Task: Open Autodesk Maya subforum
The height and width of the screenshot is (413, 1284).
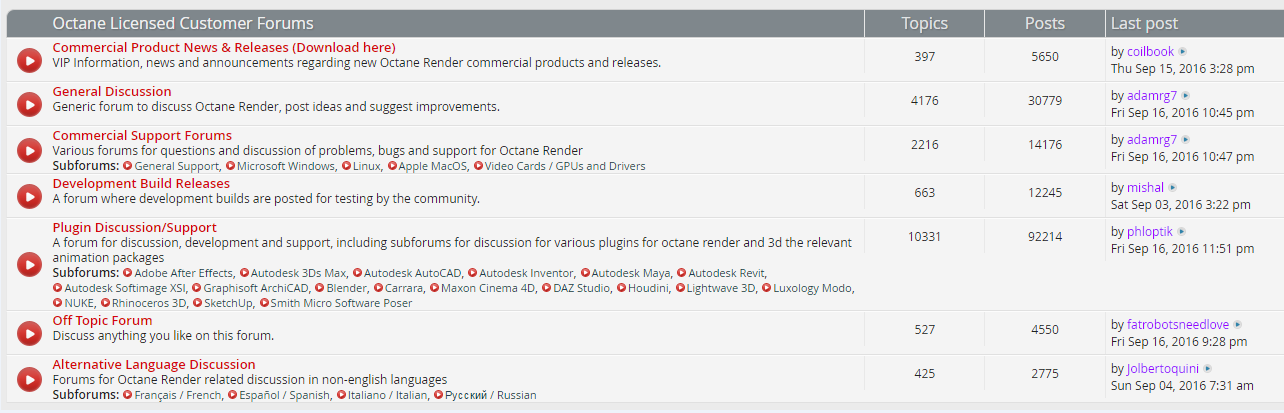Action: [x=631, y=273]
